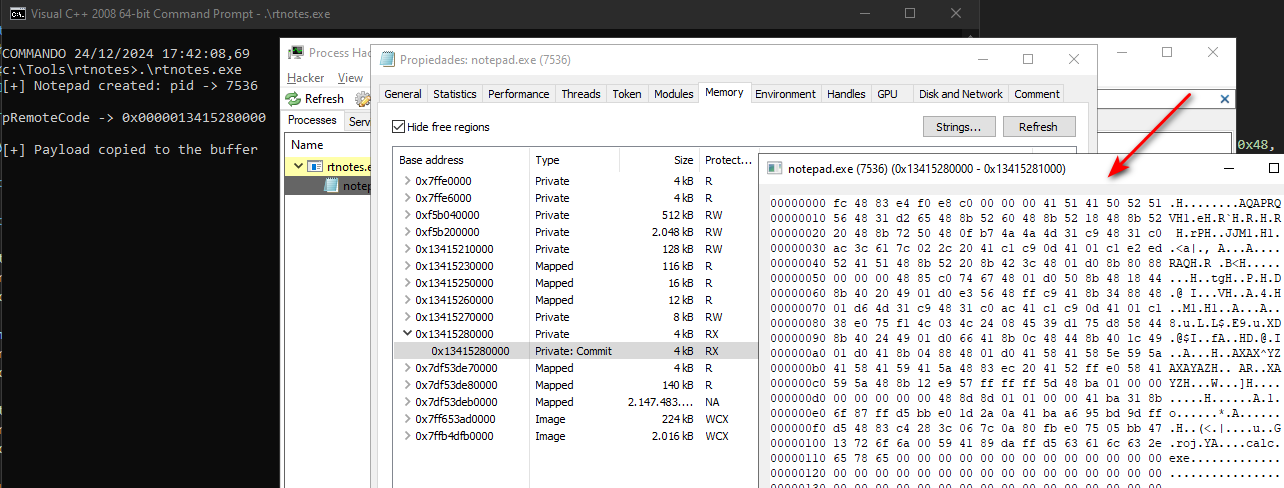Screen dimensions: 1284x488
Task: Select the 0x13415260000 12 kB row
Action: 575,300
